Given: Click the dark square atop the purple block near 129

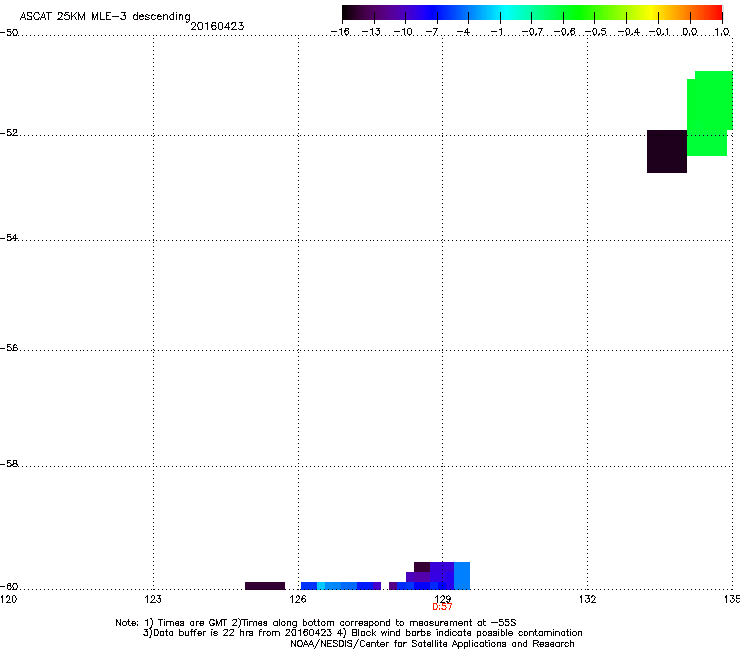Looking at the screenshot, I should (x=422, y=566).
